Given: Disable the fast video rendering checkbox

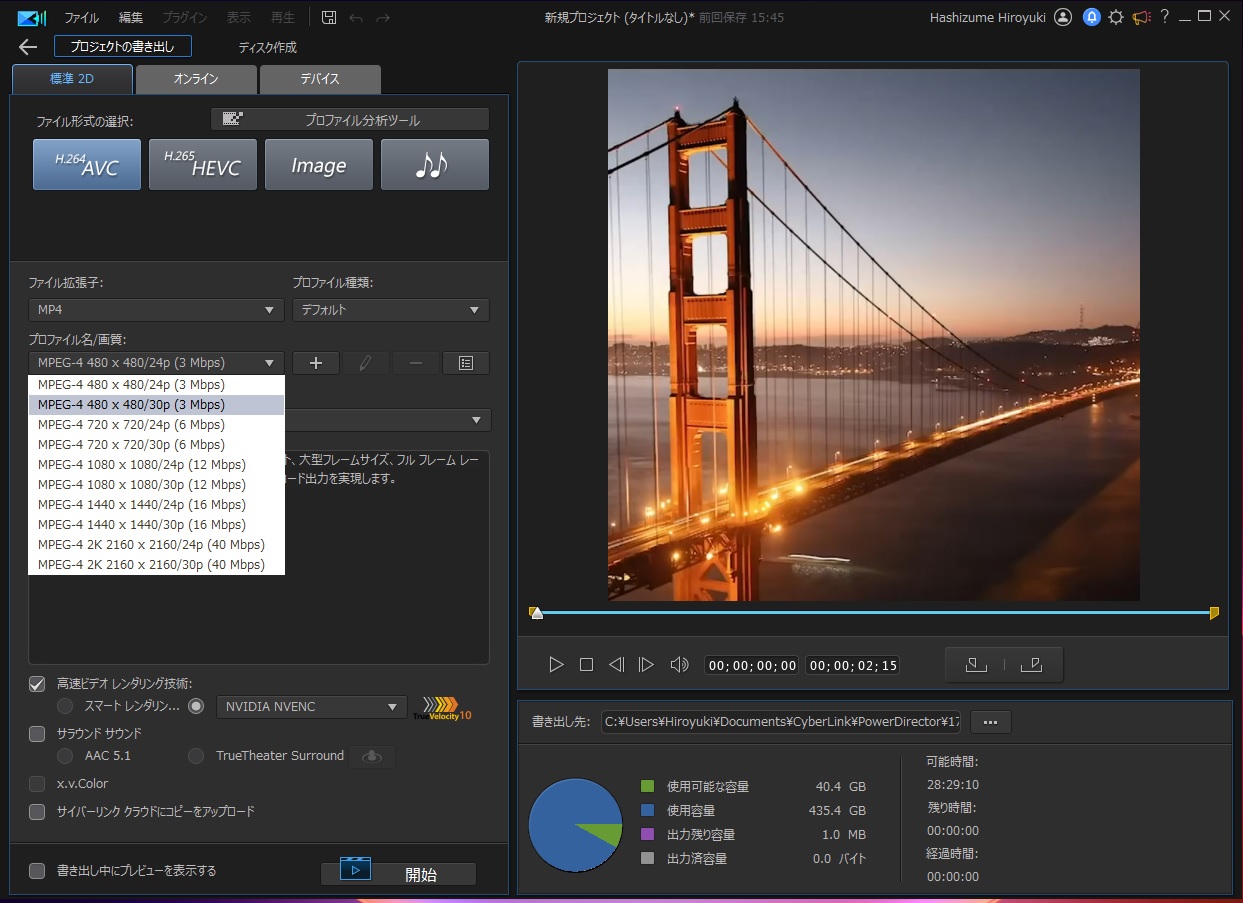Looking at the screenshot, I should 37,684.
